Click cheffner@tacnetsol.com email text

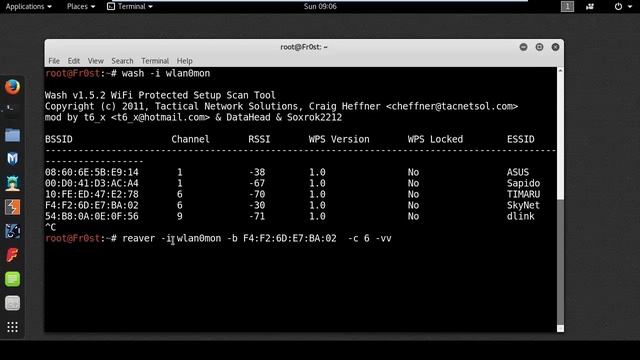pos(452,106)
